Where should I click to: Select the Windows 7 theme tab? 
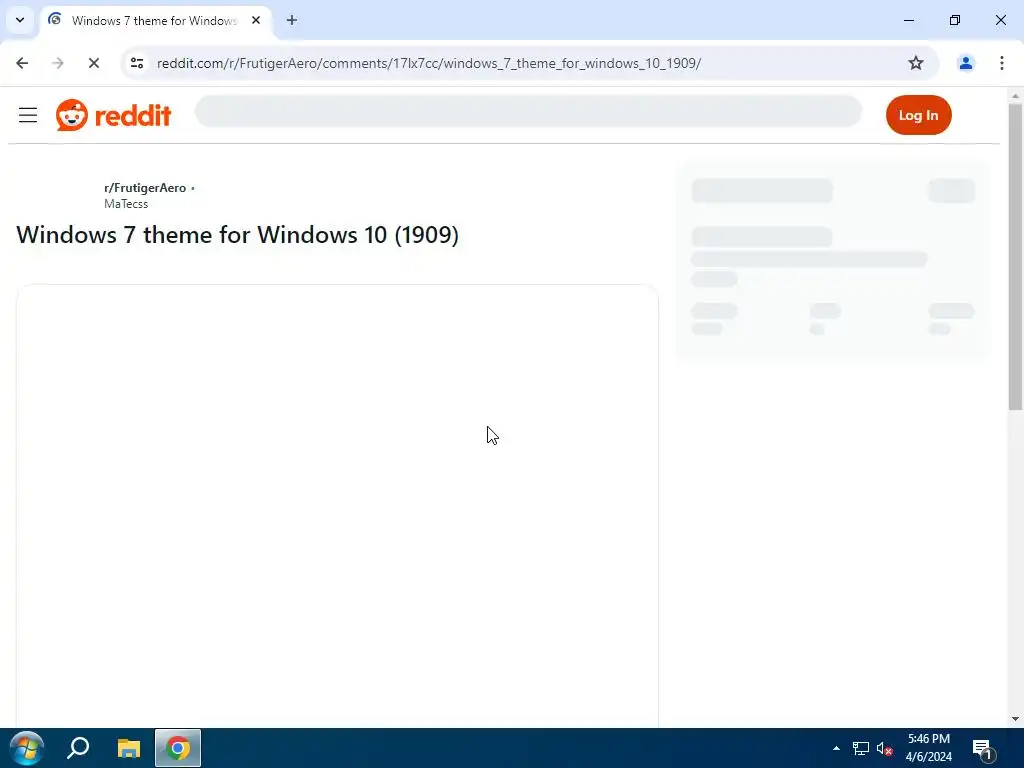155,20
